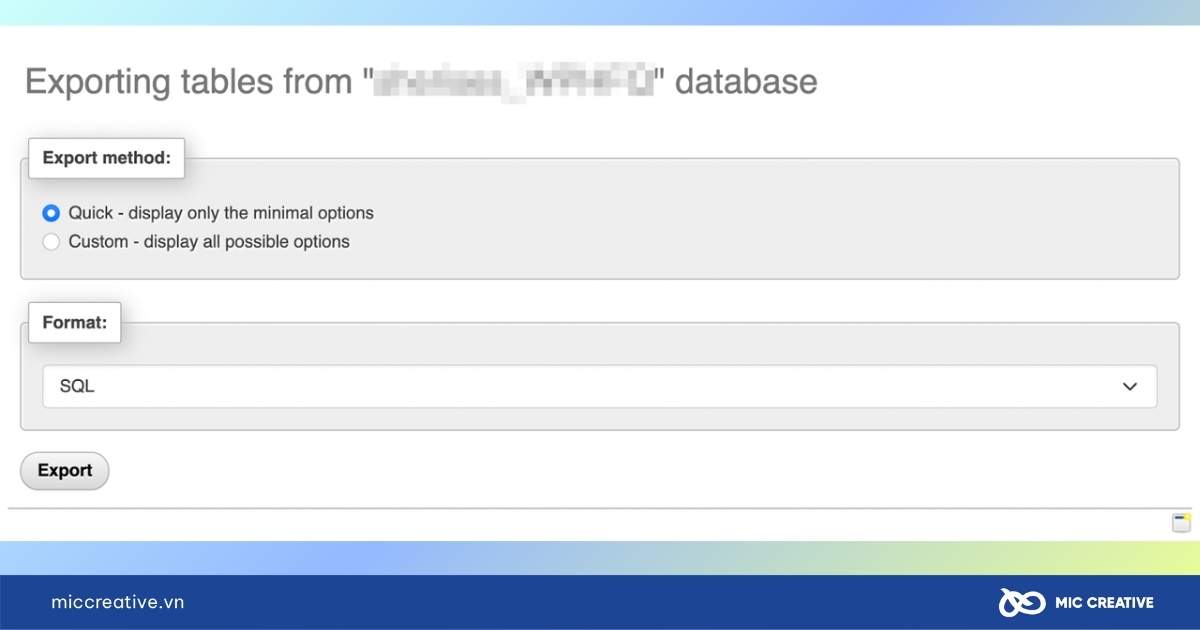Image resolution: width=1200 pixels, height=630 pixels.
Task: Select the Quick export method radio button
Action: tap(51, 213)
